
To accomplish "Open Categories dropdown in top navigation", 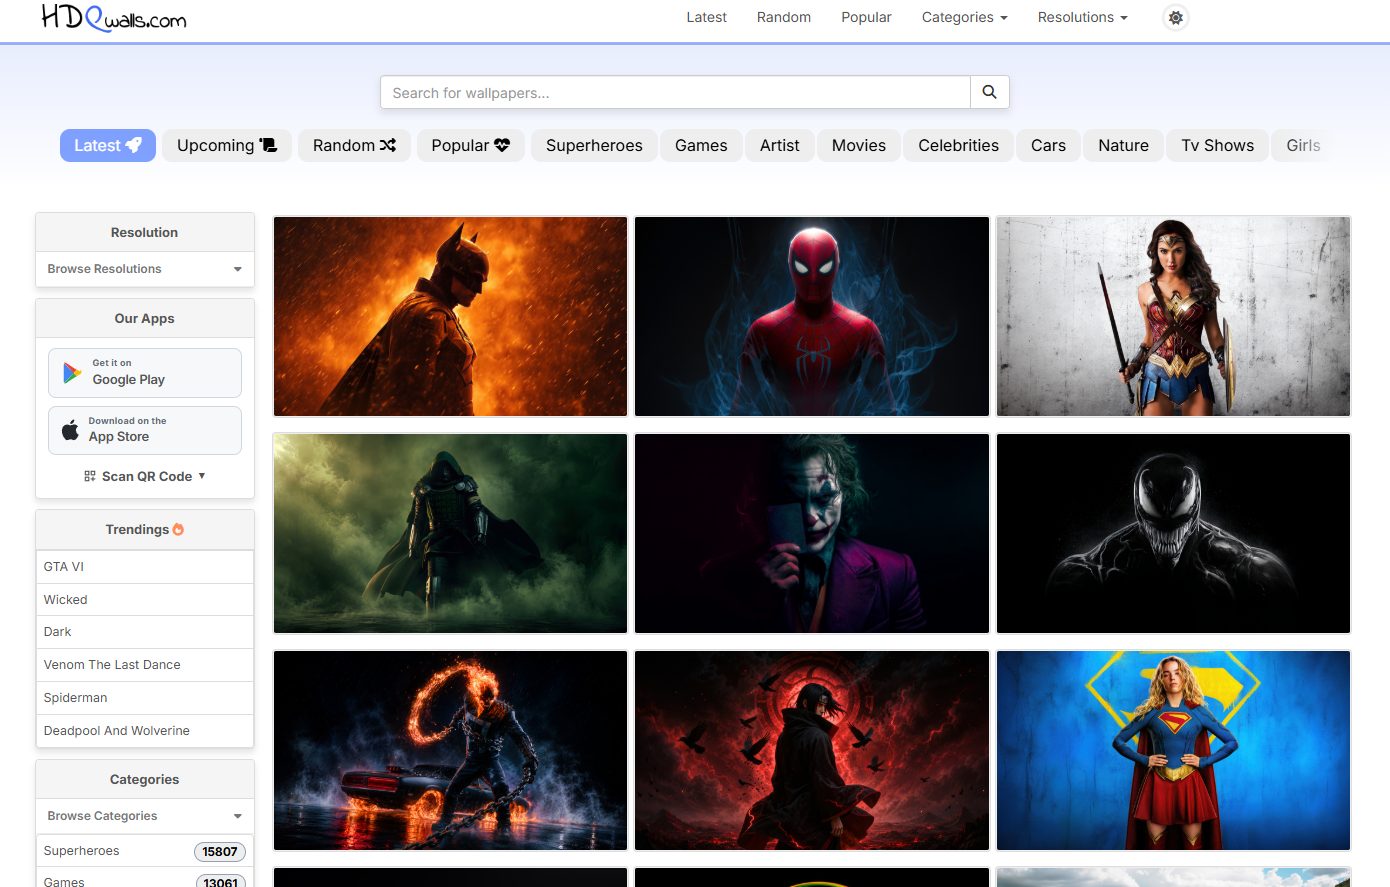I will pos(964,17).
